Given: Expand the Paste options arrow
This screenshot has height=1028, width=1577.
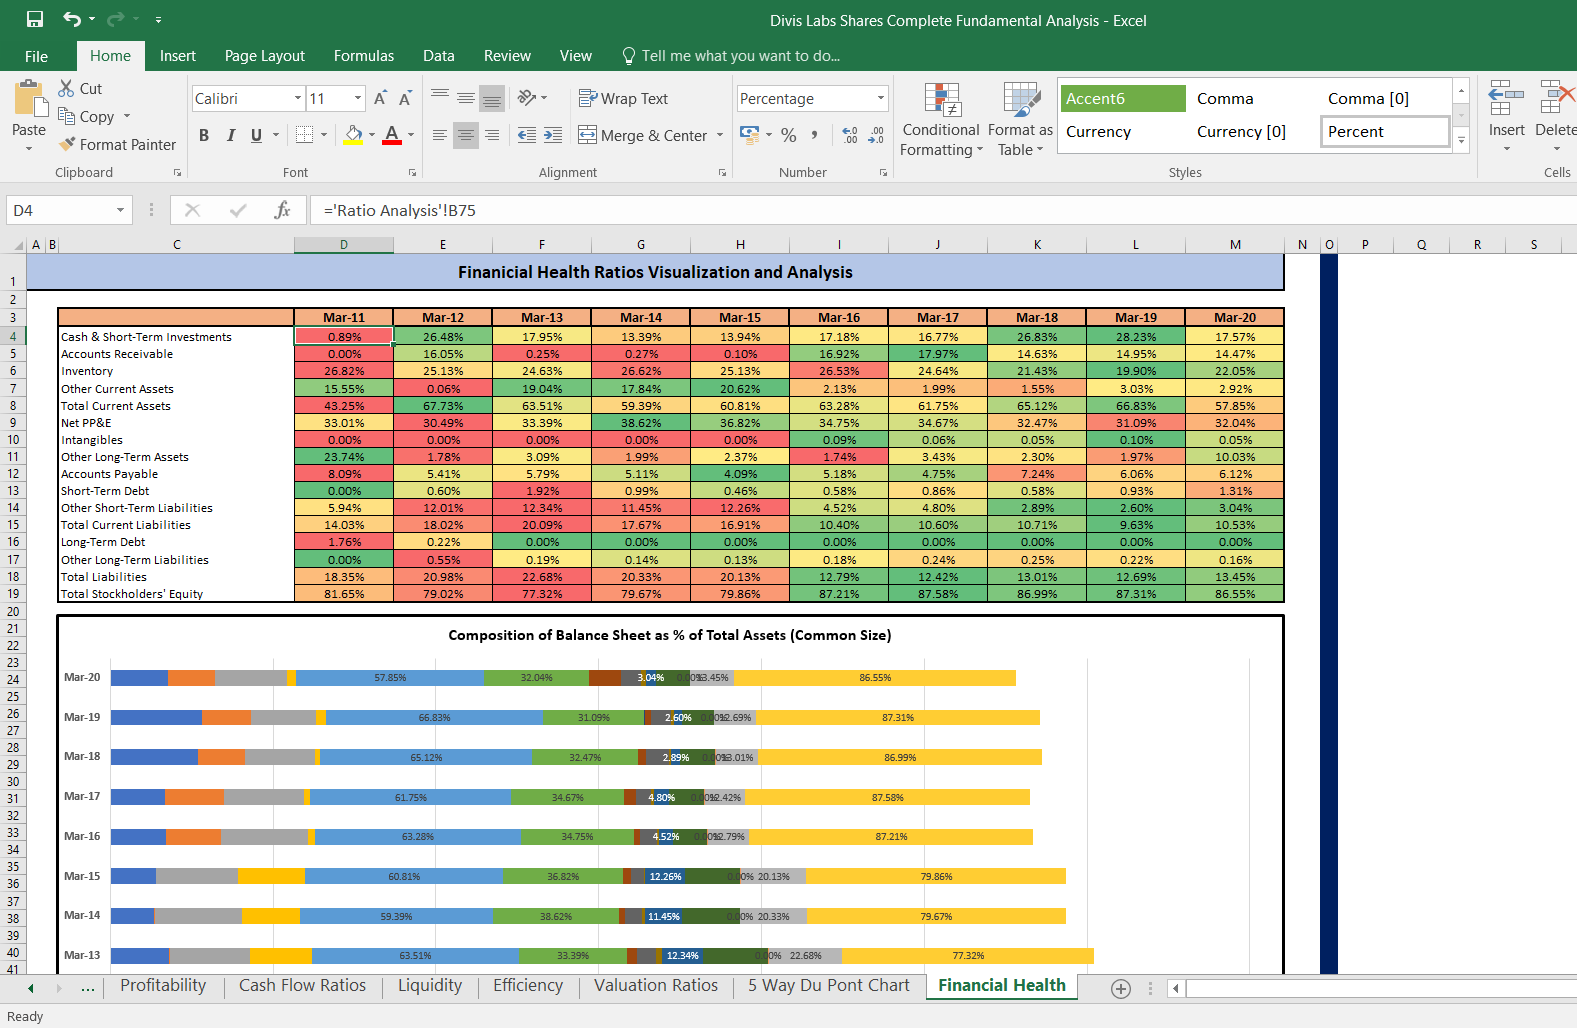Looking at the screenshot, I should pyautogui.click(x=29, y=149).
